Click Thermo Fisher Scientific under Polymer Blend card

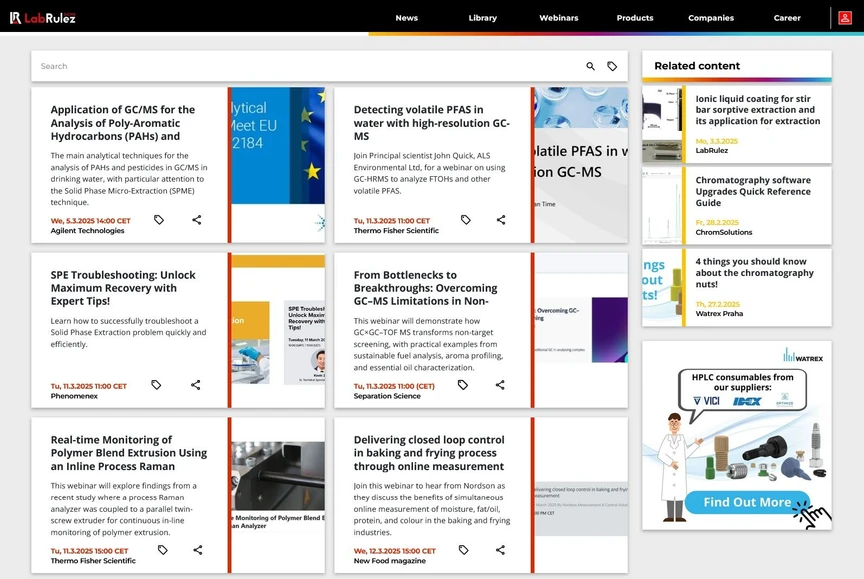[x=93, y=560]
